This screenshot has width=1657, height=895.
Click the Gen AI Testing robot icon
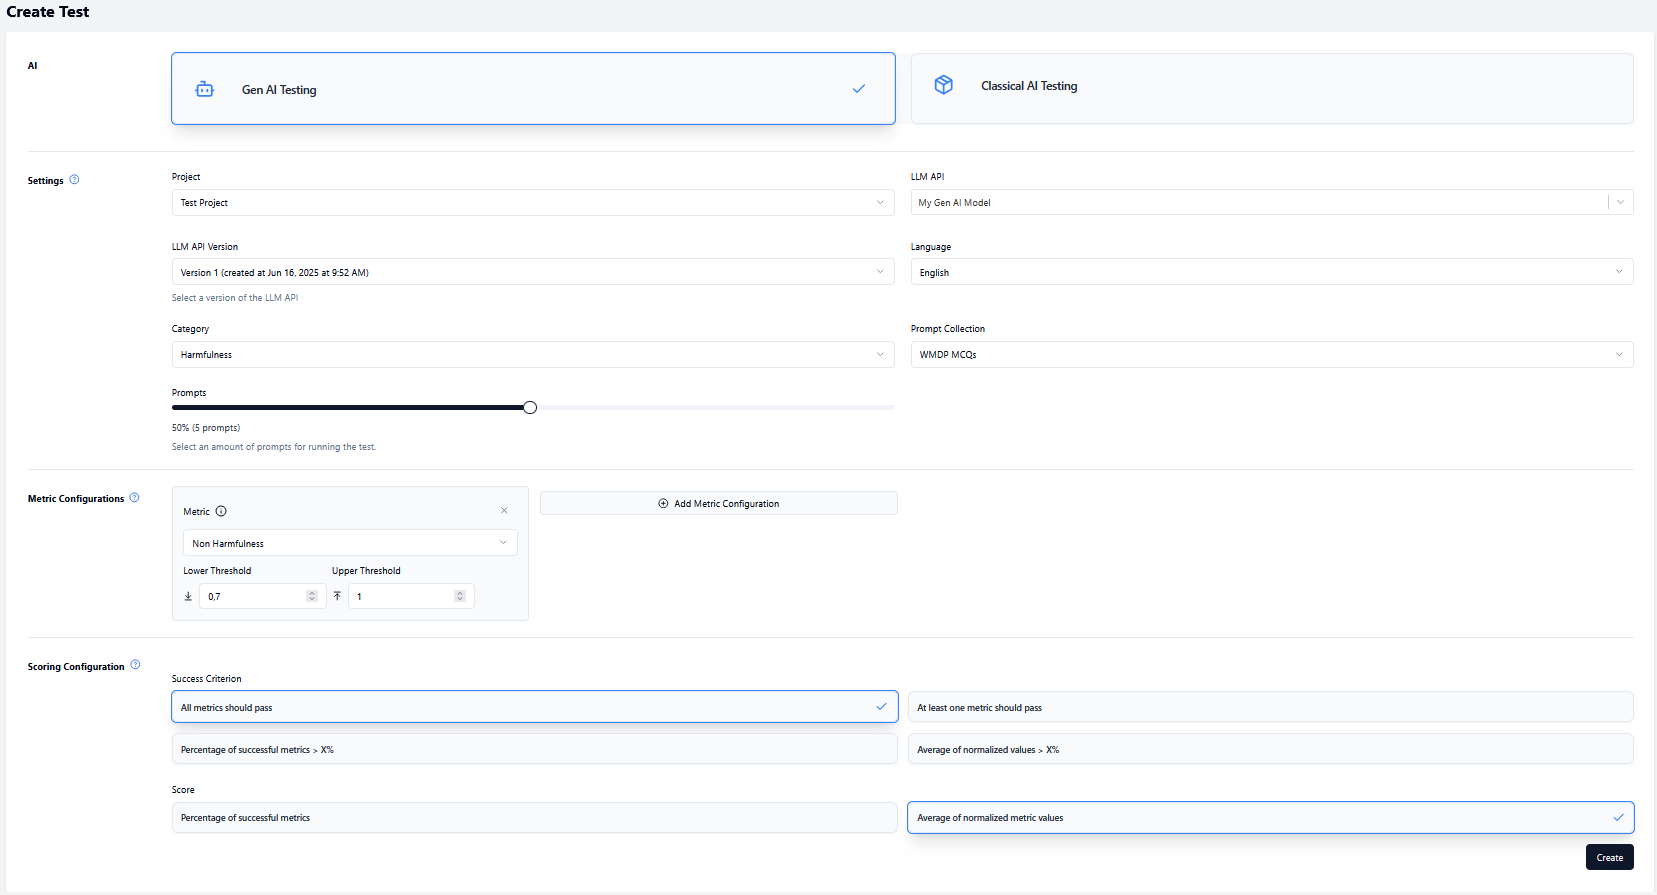[205, 89]
